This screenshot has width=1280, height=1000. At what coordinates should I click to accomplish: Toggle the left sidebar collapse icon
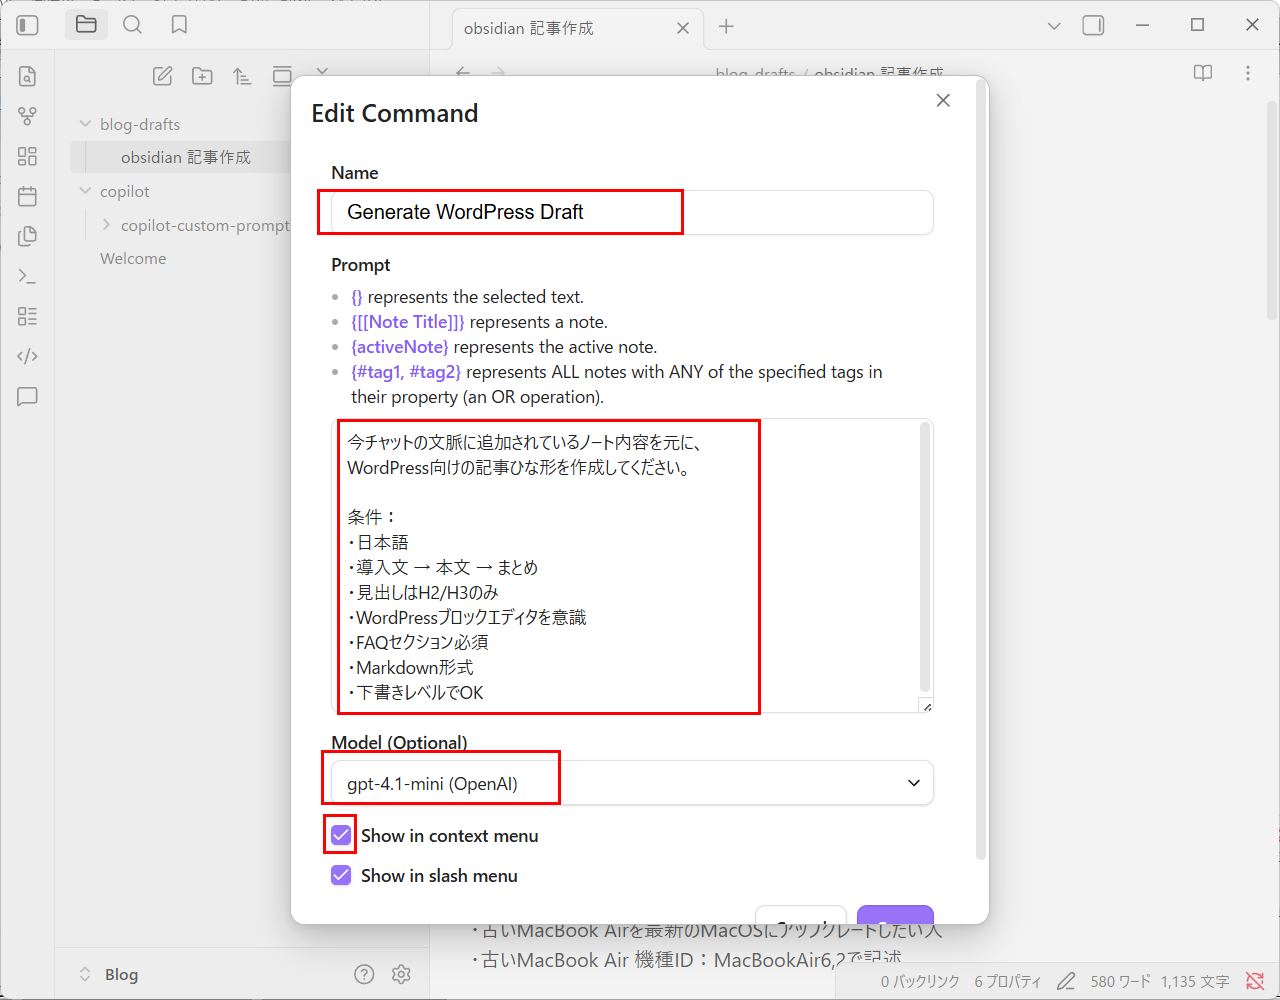28,25
